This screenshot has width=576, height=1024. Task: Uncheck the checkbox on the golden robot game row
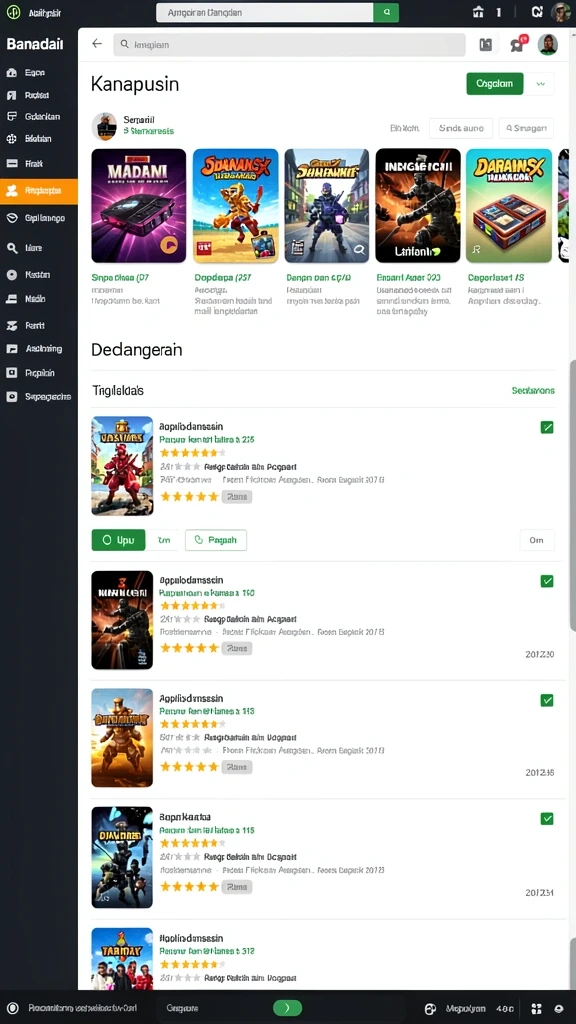(x=547, y=700)
